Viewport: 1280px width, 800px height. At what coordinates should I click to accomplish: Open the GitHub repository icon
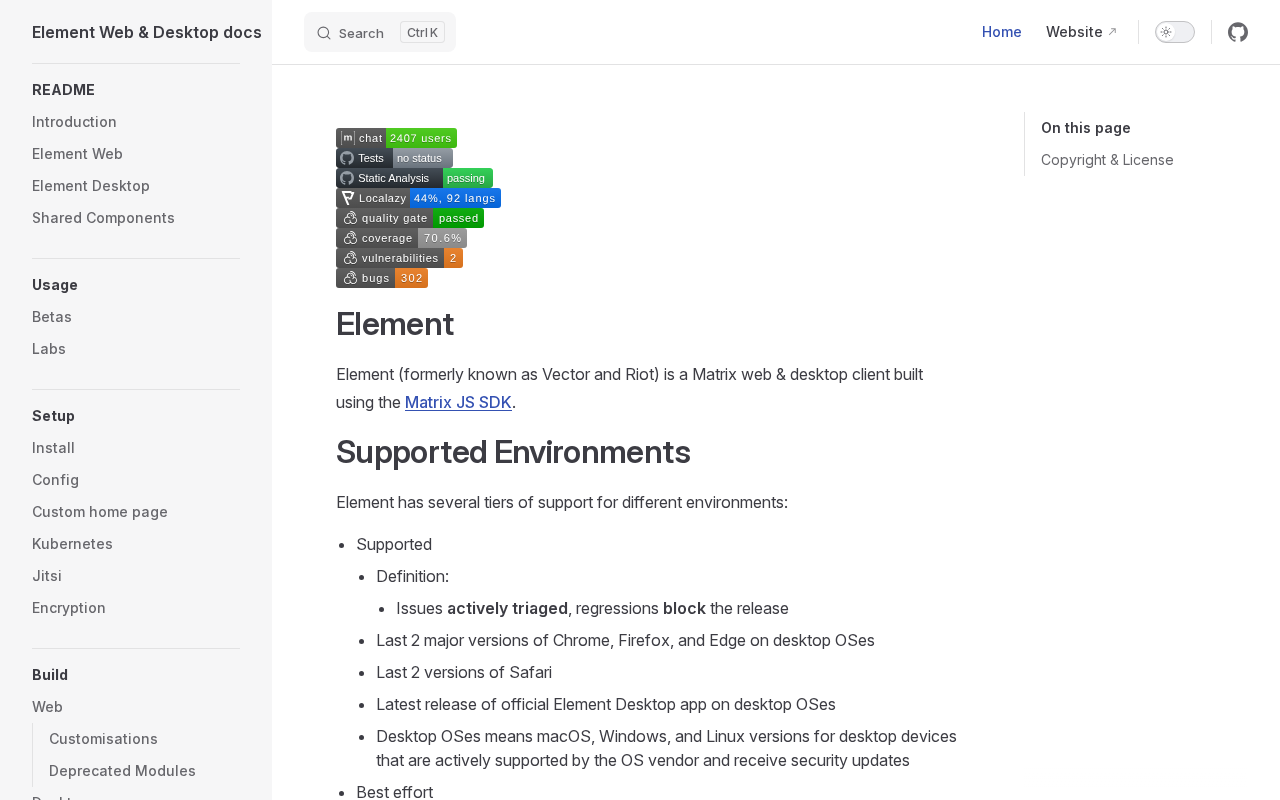coord(1238,32)
